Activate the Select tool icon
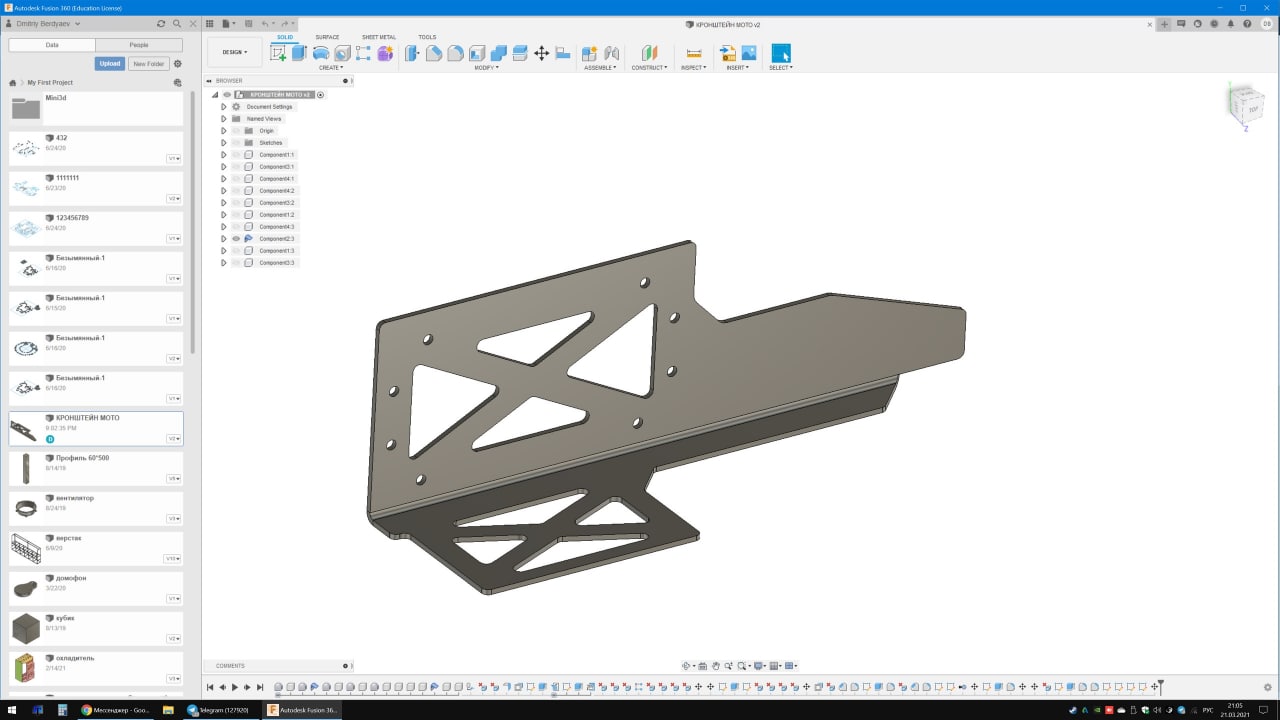Image resolution: width=1280 pixels, height=720 pixels. point(781,53)
